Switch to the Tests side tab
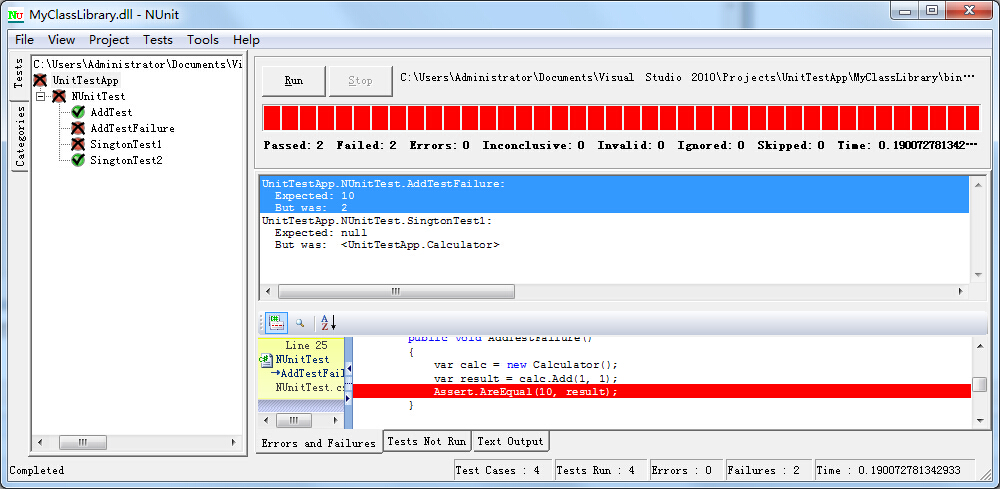1000x489 pixels. click(x=18, y=74)
